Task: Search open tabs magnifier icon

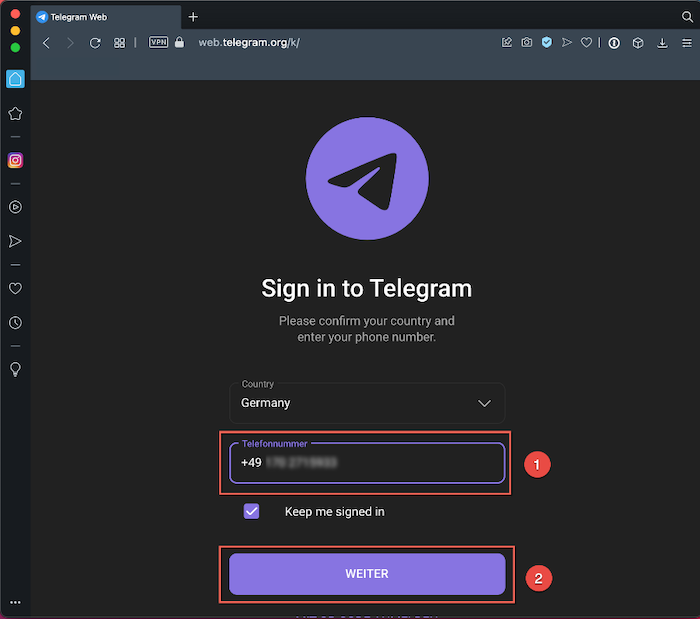Action: pos(687,17)
